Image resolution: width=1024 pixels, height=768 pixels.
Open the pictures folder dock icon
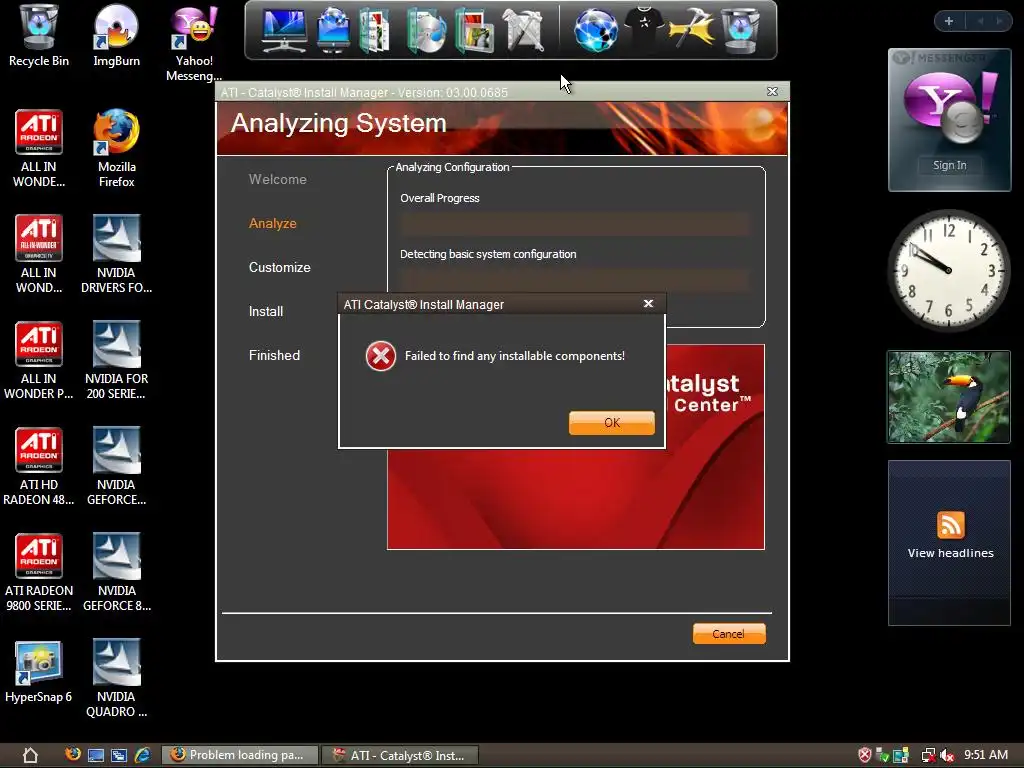click(x=474, y=30)
